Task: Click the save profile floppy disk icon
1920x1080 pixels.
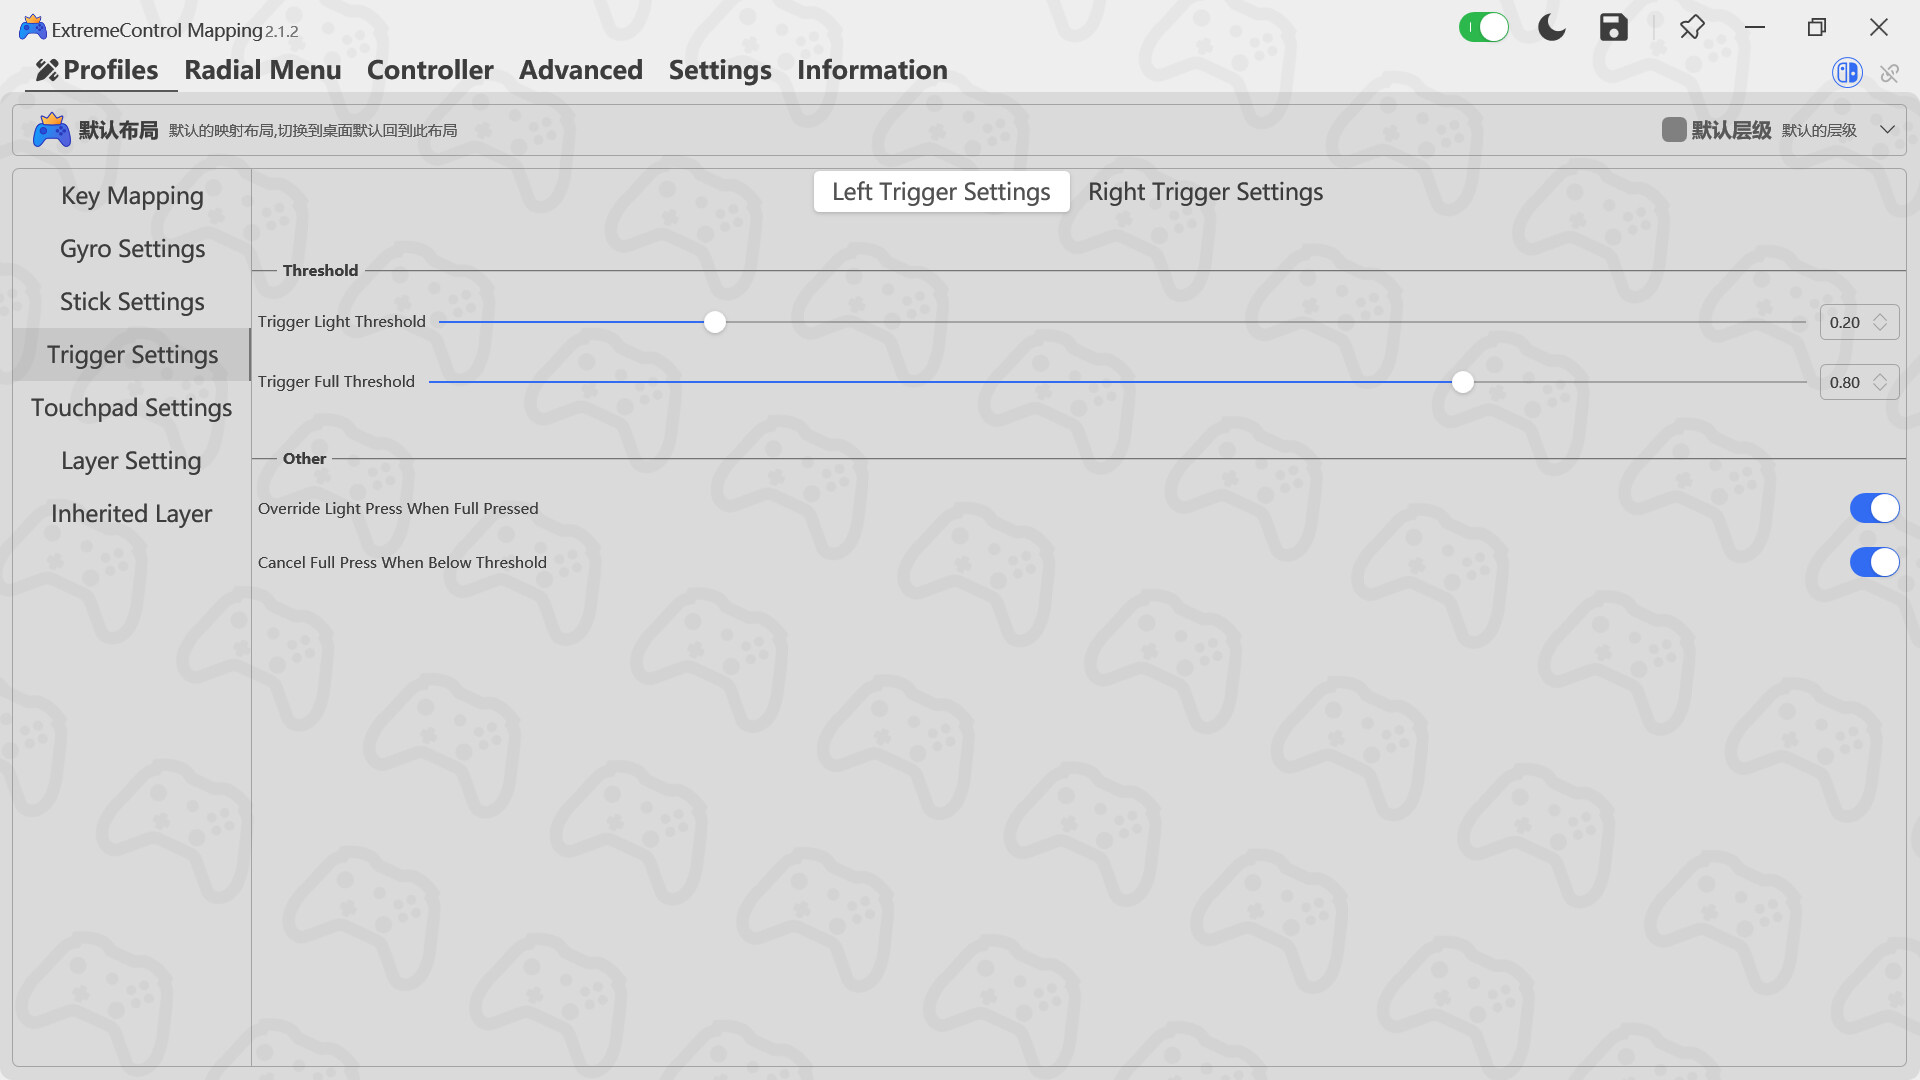Action: pyautogui.click(x=1613, y=27)
